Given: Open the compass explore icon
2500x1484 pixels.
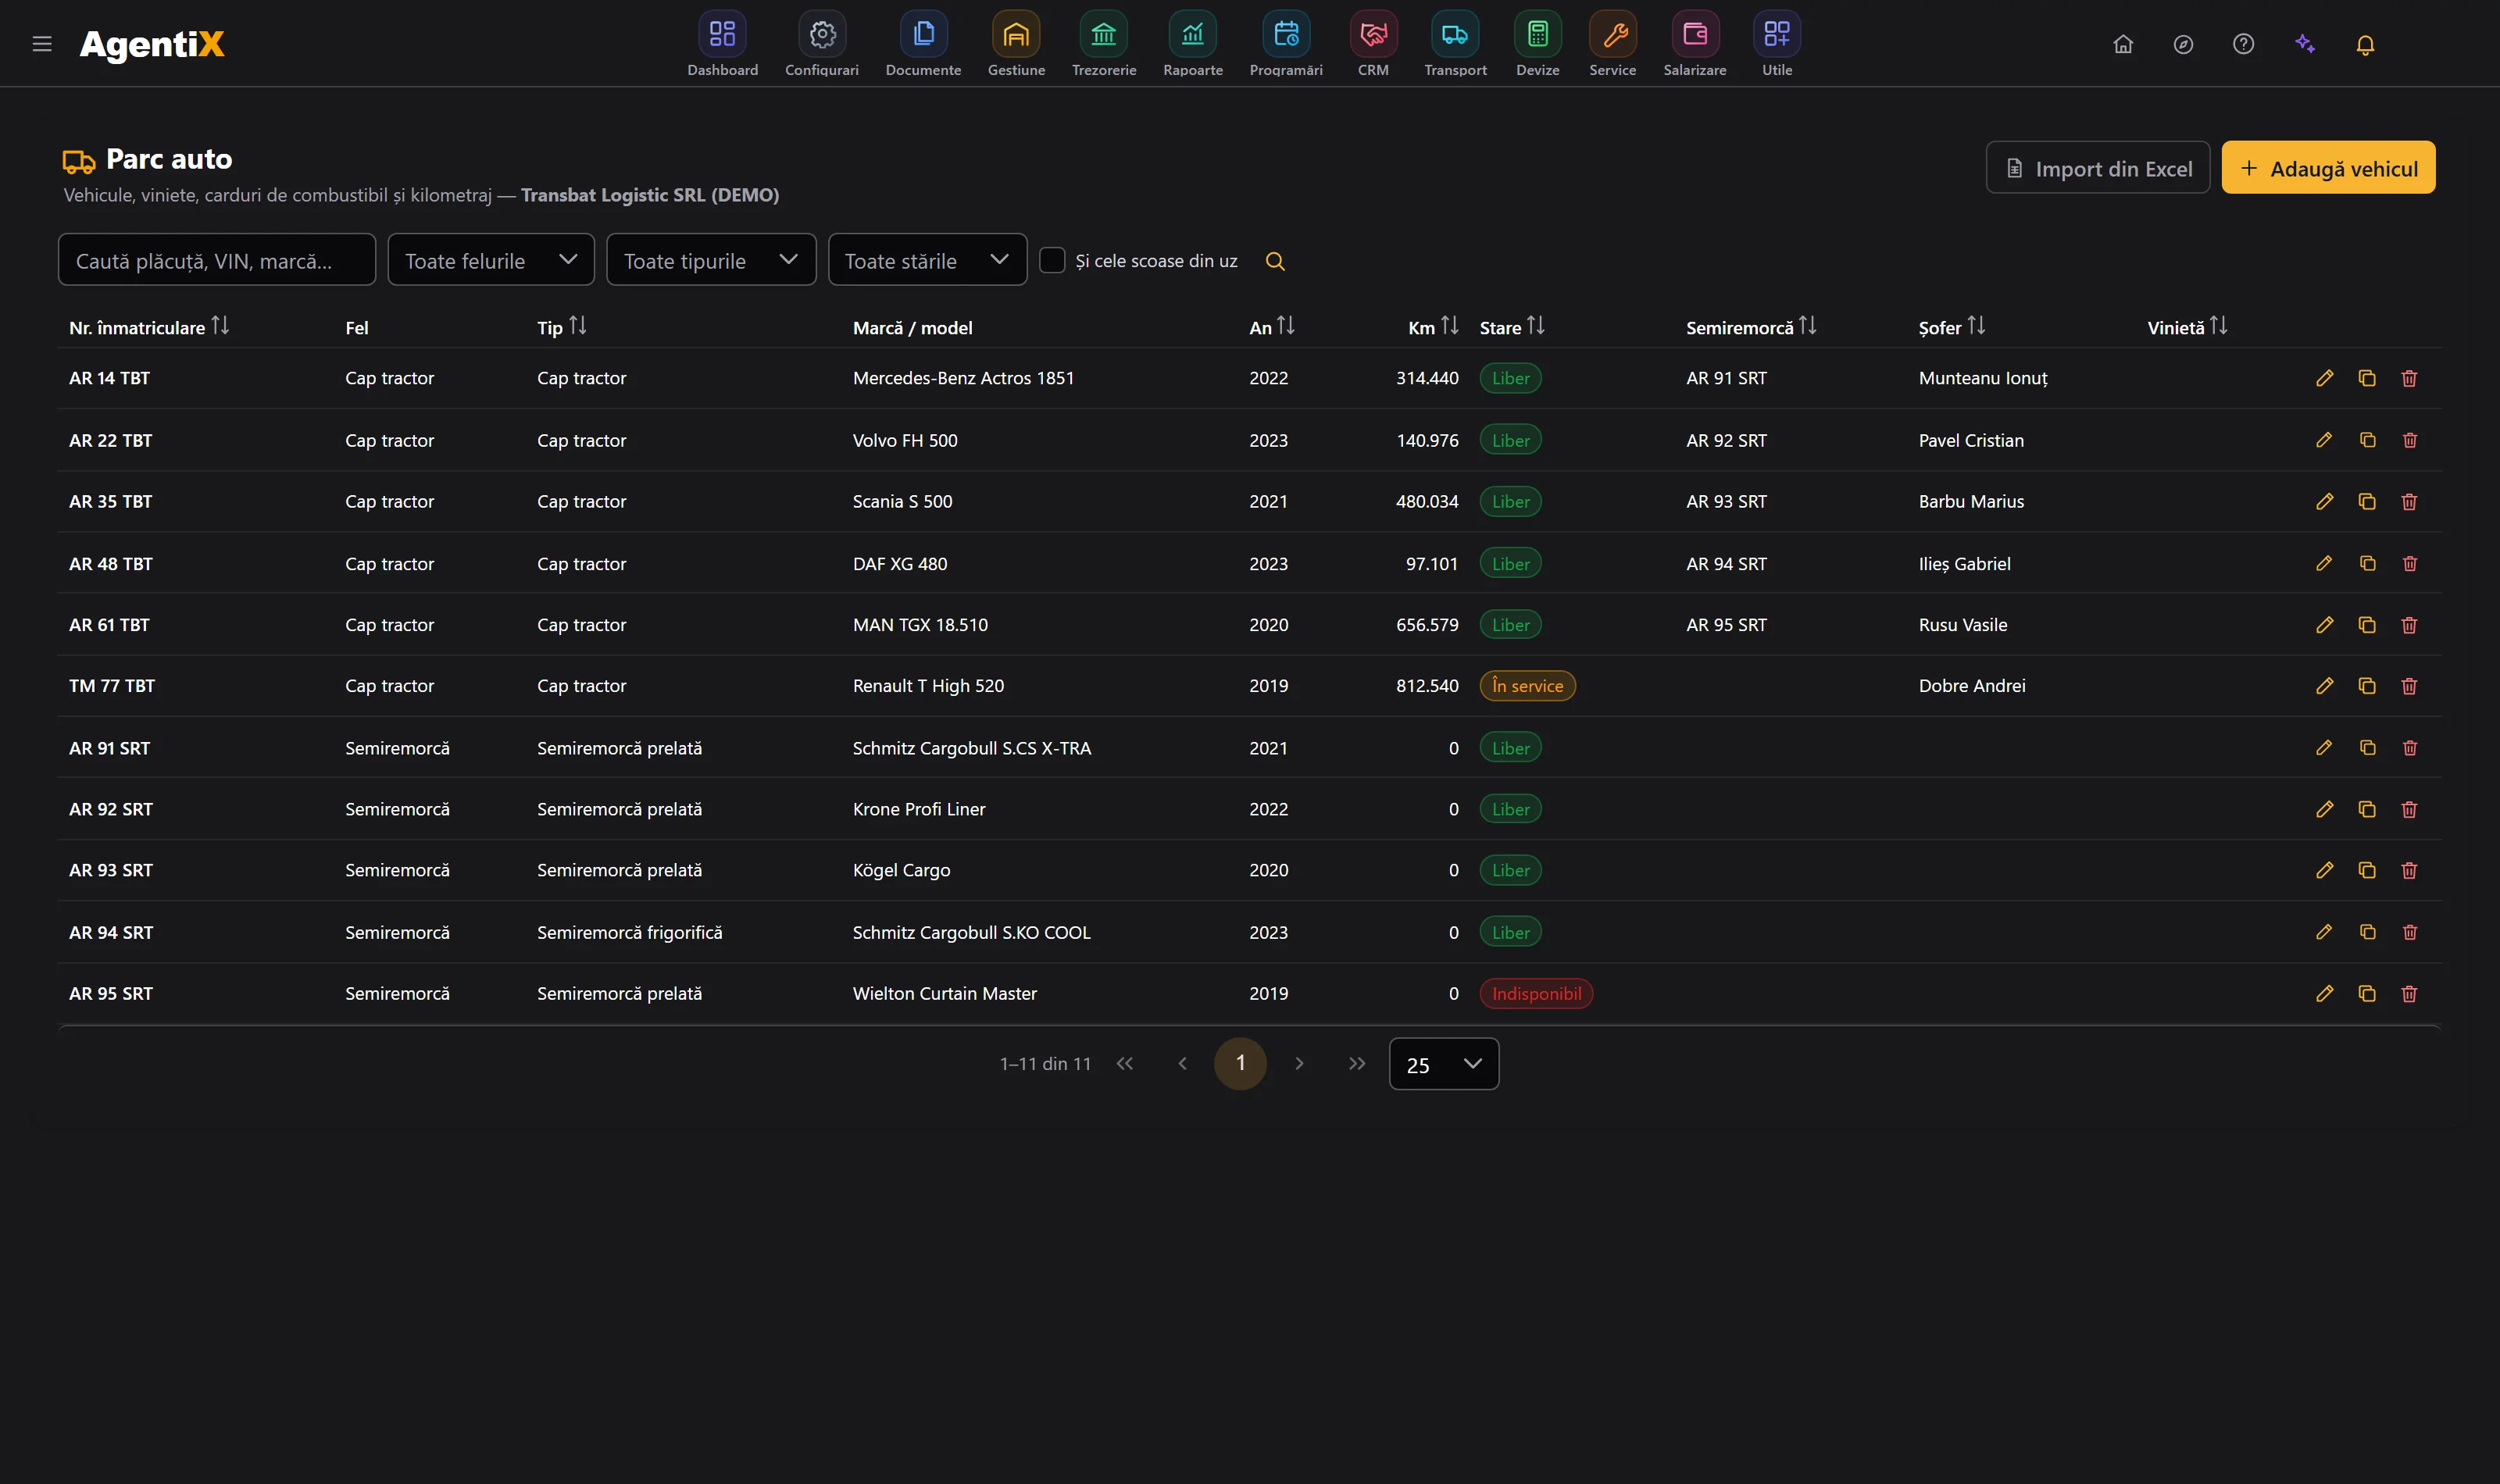Looking at the screenshot, I should 2183,44.
